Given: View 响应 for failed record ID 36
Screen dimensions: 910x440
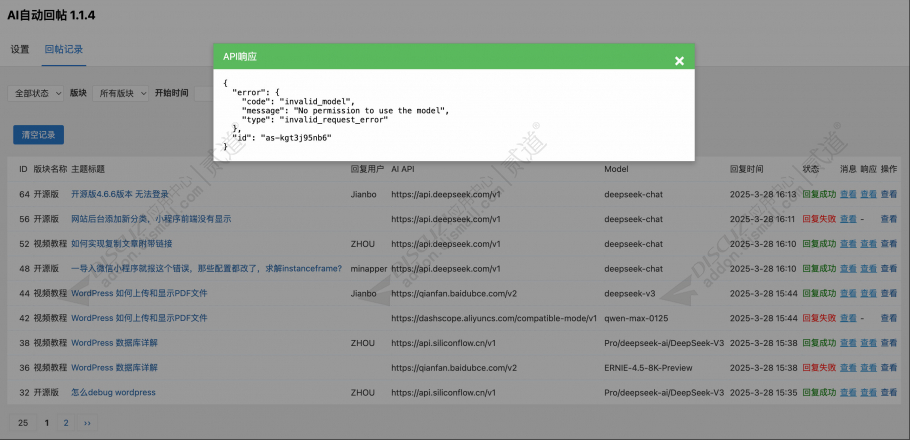Looking at the screenshot, I should pyautogui.click(x=868, y=367).
